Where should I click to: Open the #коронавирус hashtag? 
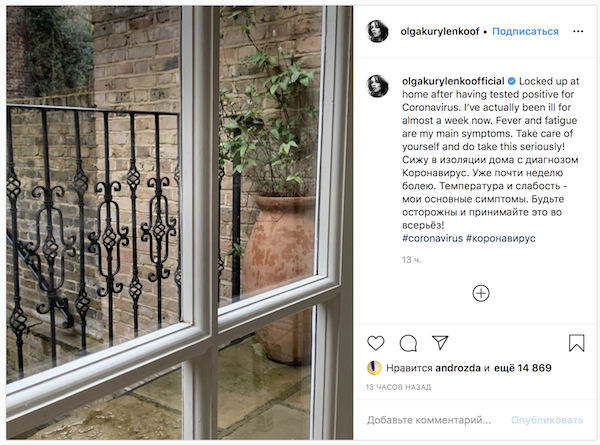click(x=501, y=238)
